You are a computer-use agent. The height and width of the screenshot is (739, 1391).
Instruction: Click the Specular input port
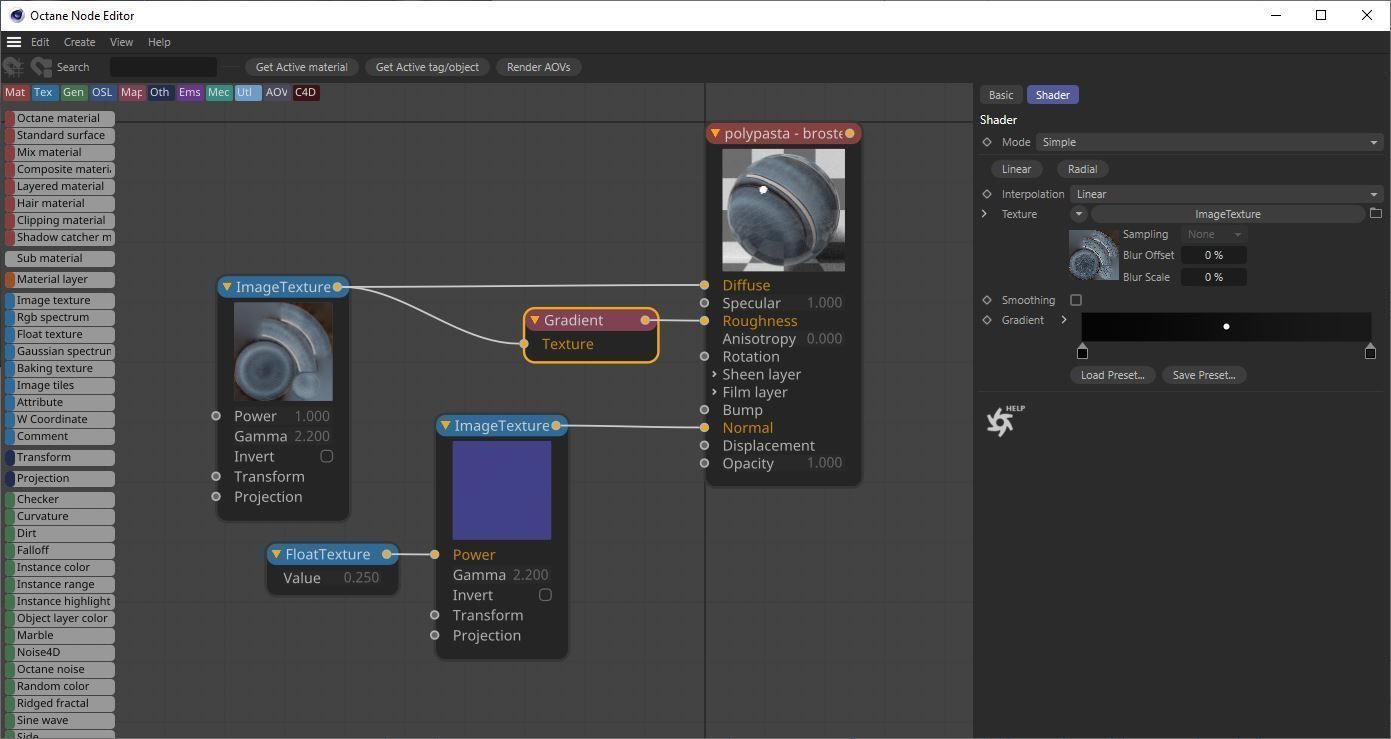705,303
